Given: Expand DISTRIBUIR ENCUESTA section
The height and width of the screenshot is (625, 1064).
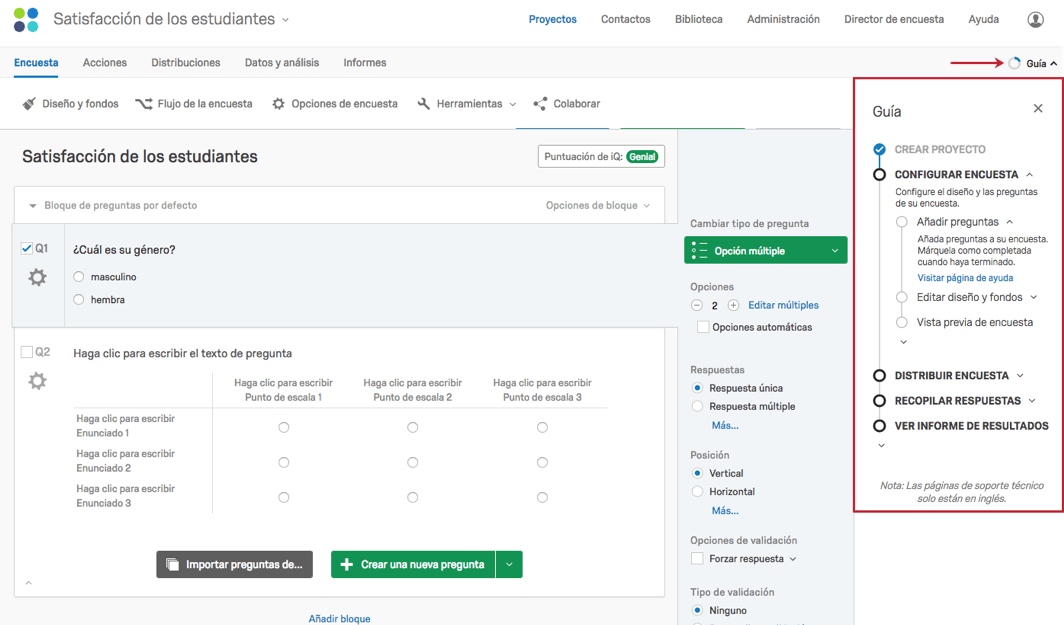Looking at the screenshot, I should [x=1020, y=375].
